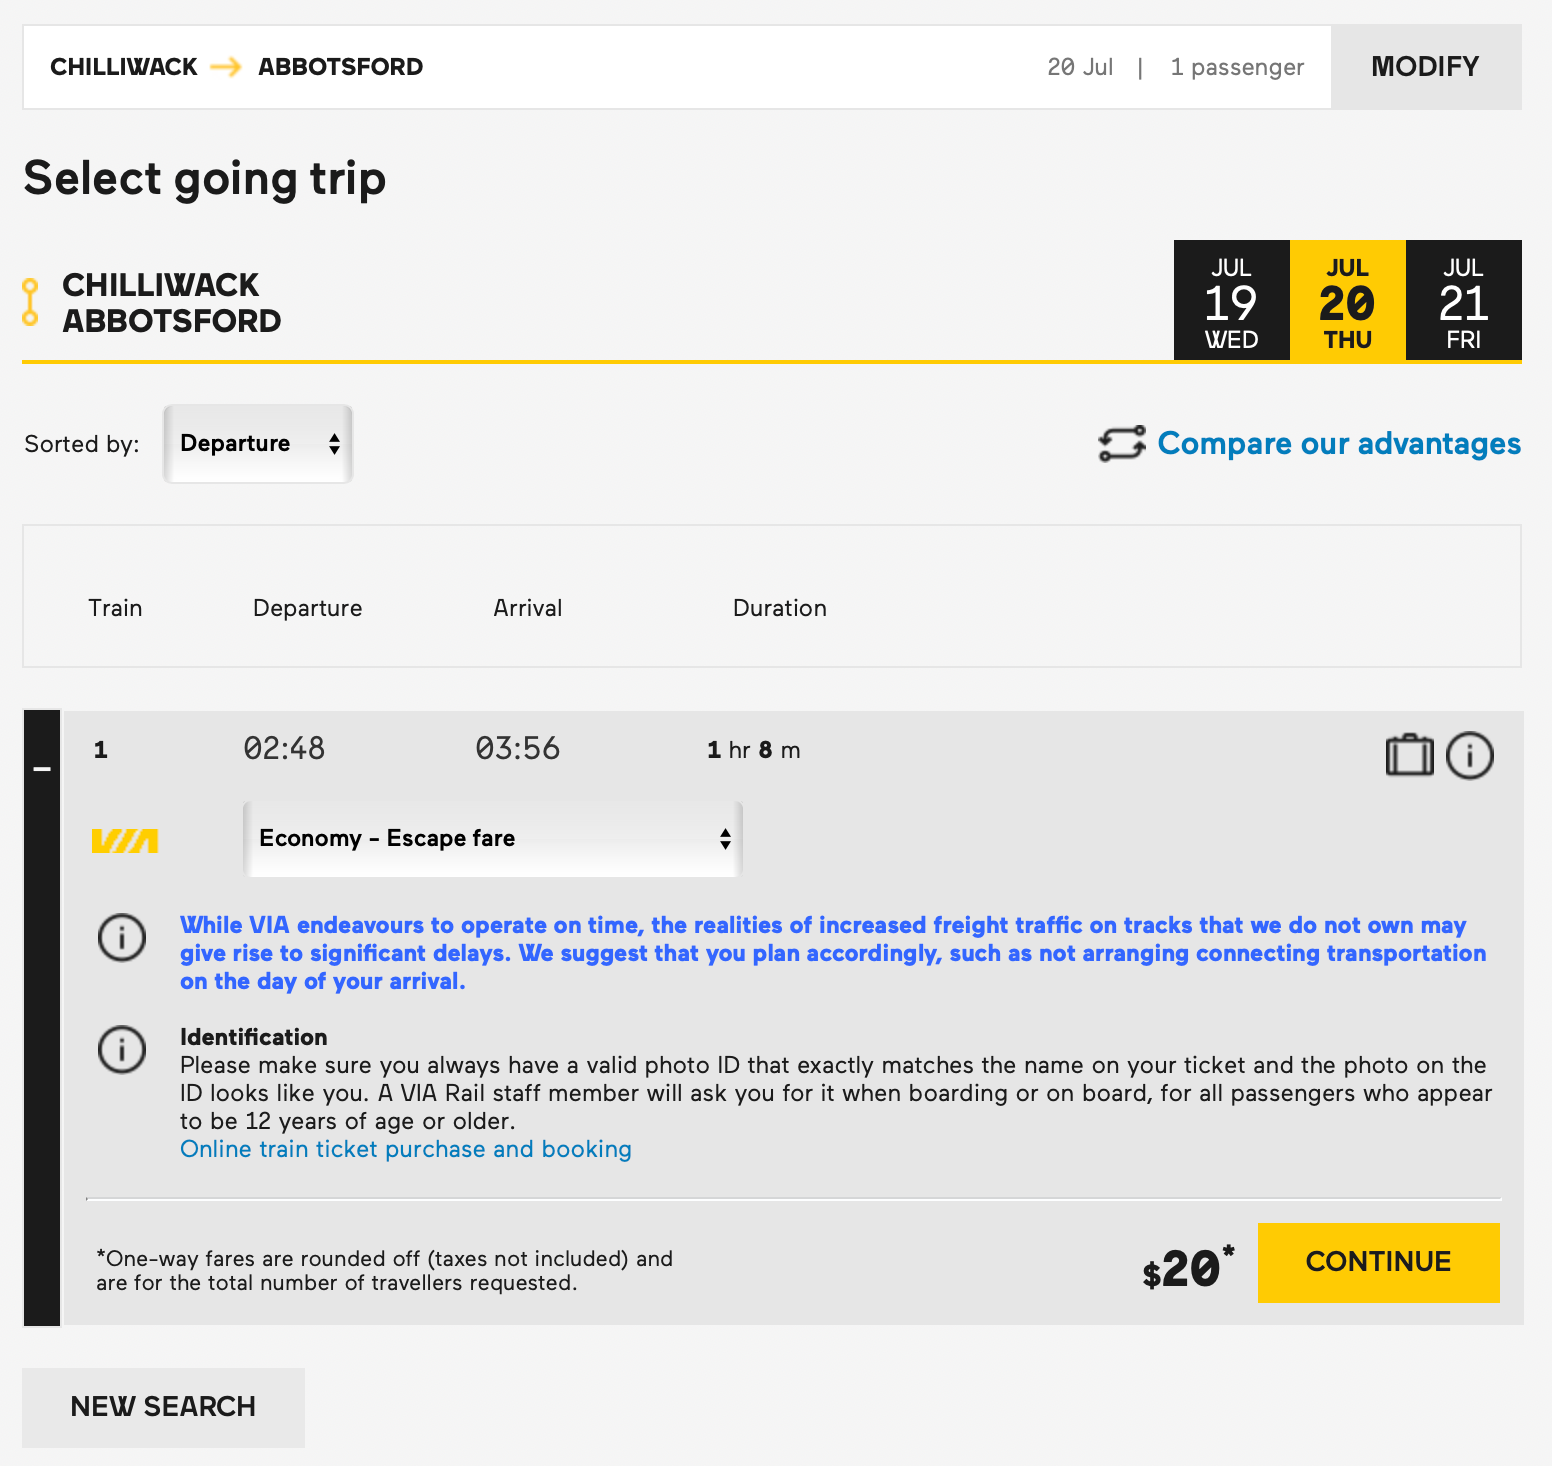Click info icon beside freight delay notice
Screen dimensions: 1552x1466
[122, 938]
